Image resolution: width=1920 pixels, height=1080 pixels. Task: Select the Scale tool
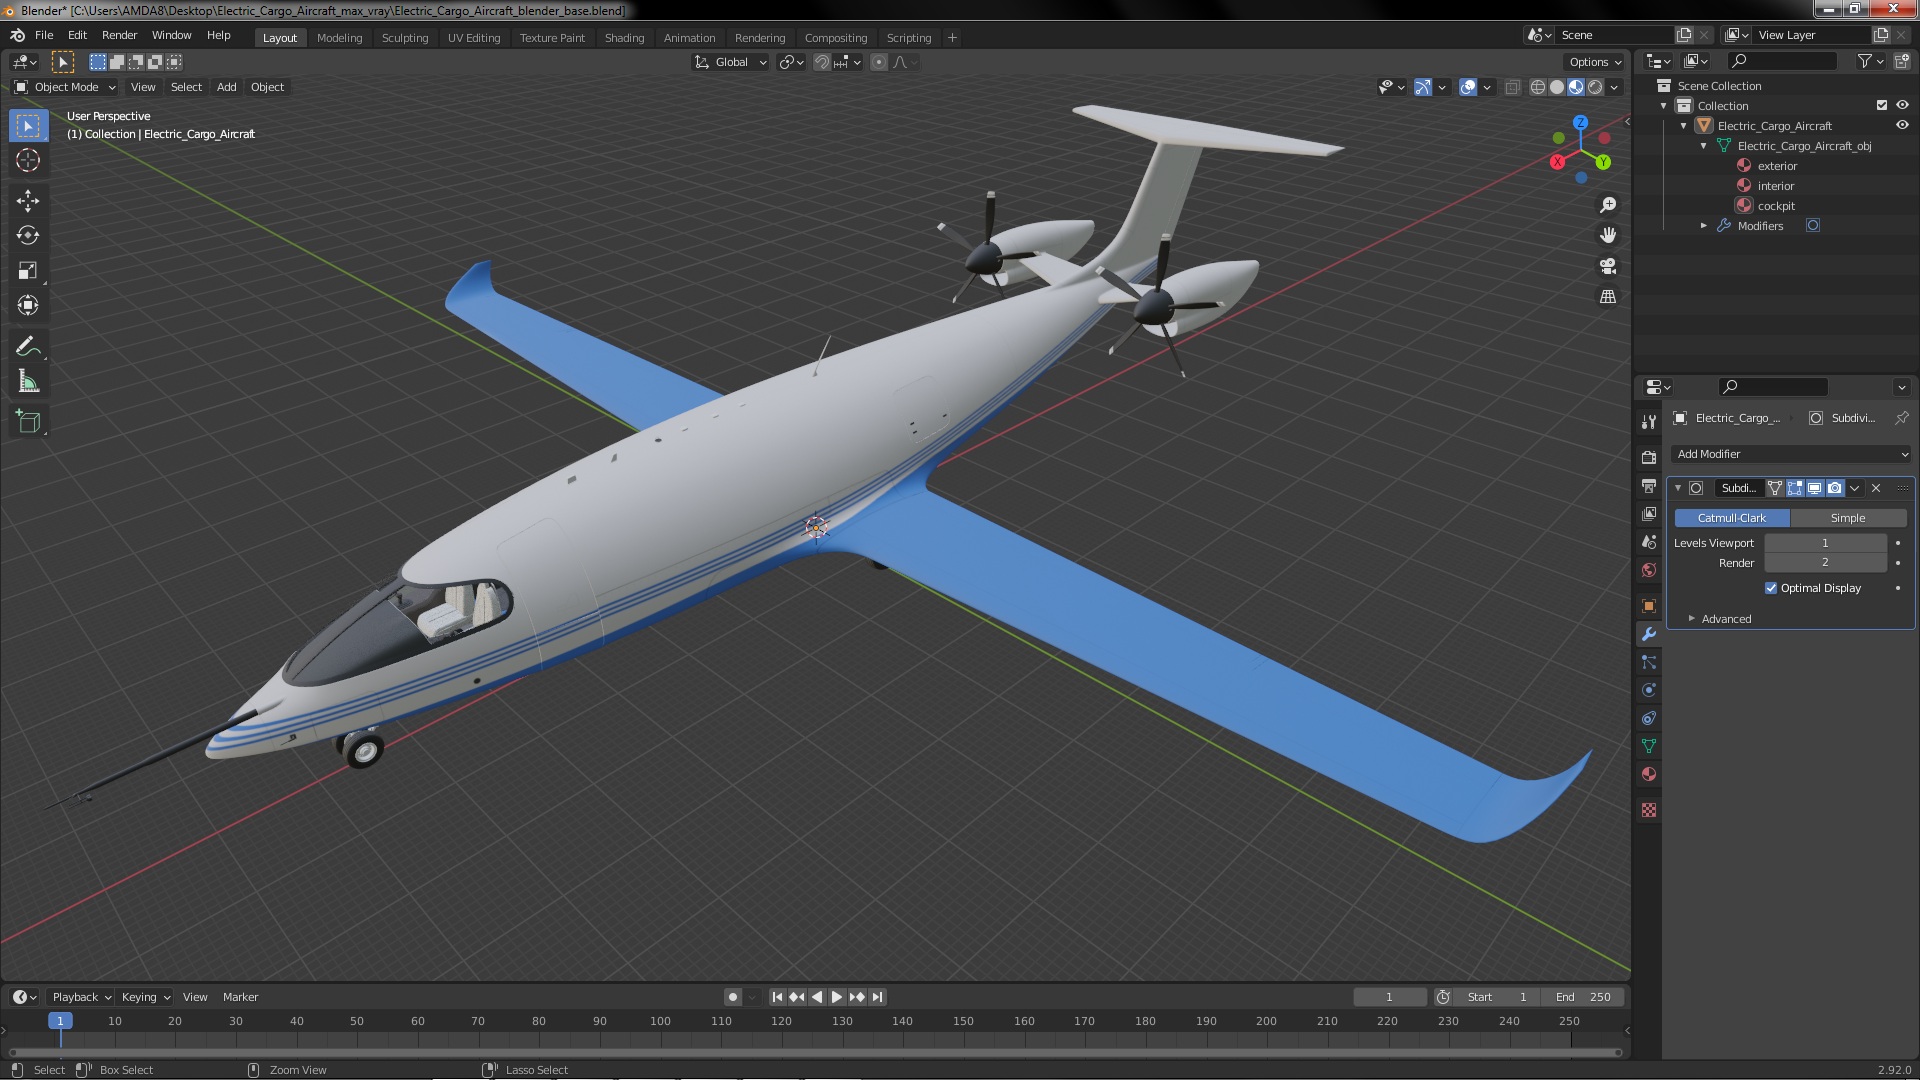tap(28, 271)
